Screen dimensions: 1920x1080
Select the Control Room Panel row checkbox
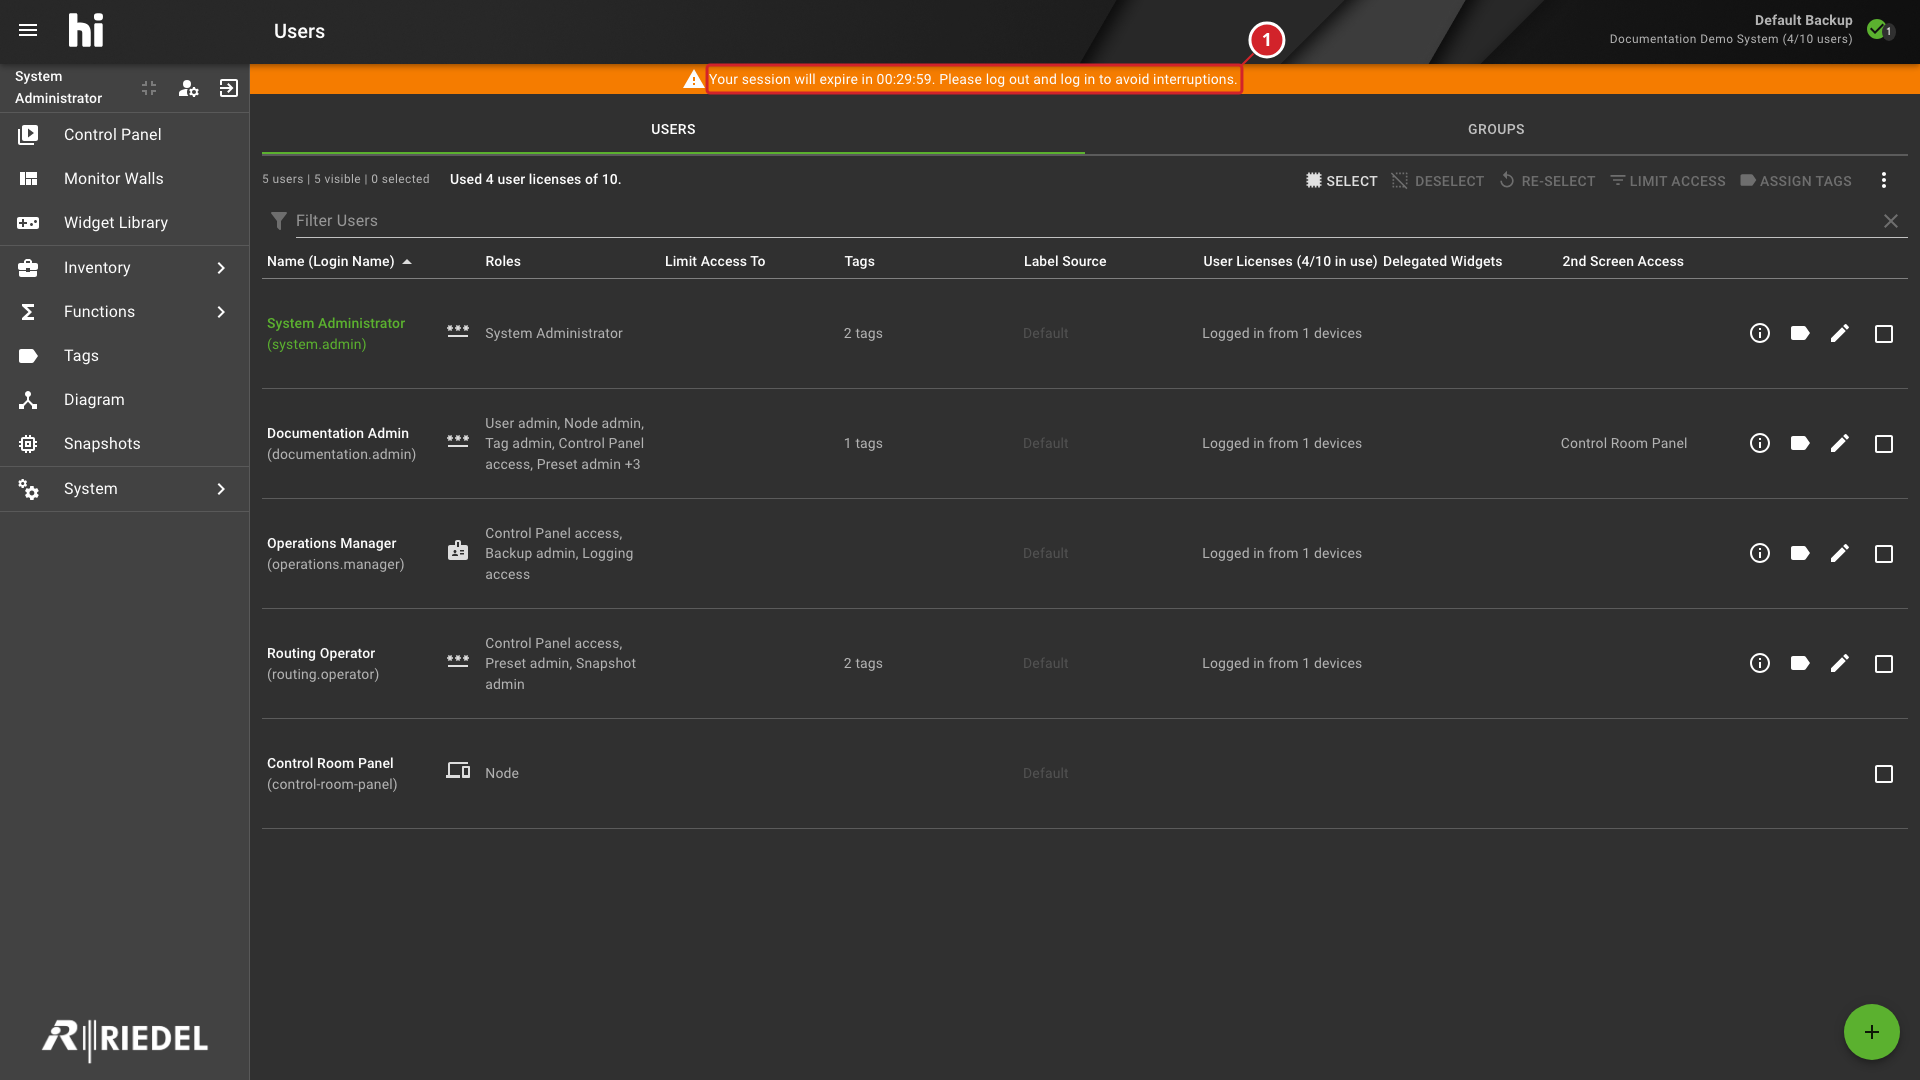click(1884, 774)
